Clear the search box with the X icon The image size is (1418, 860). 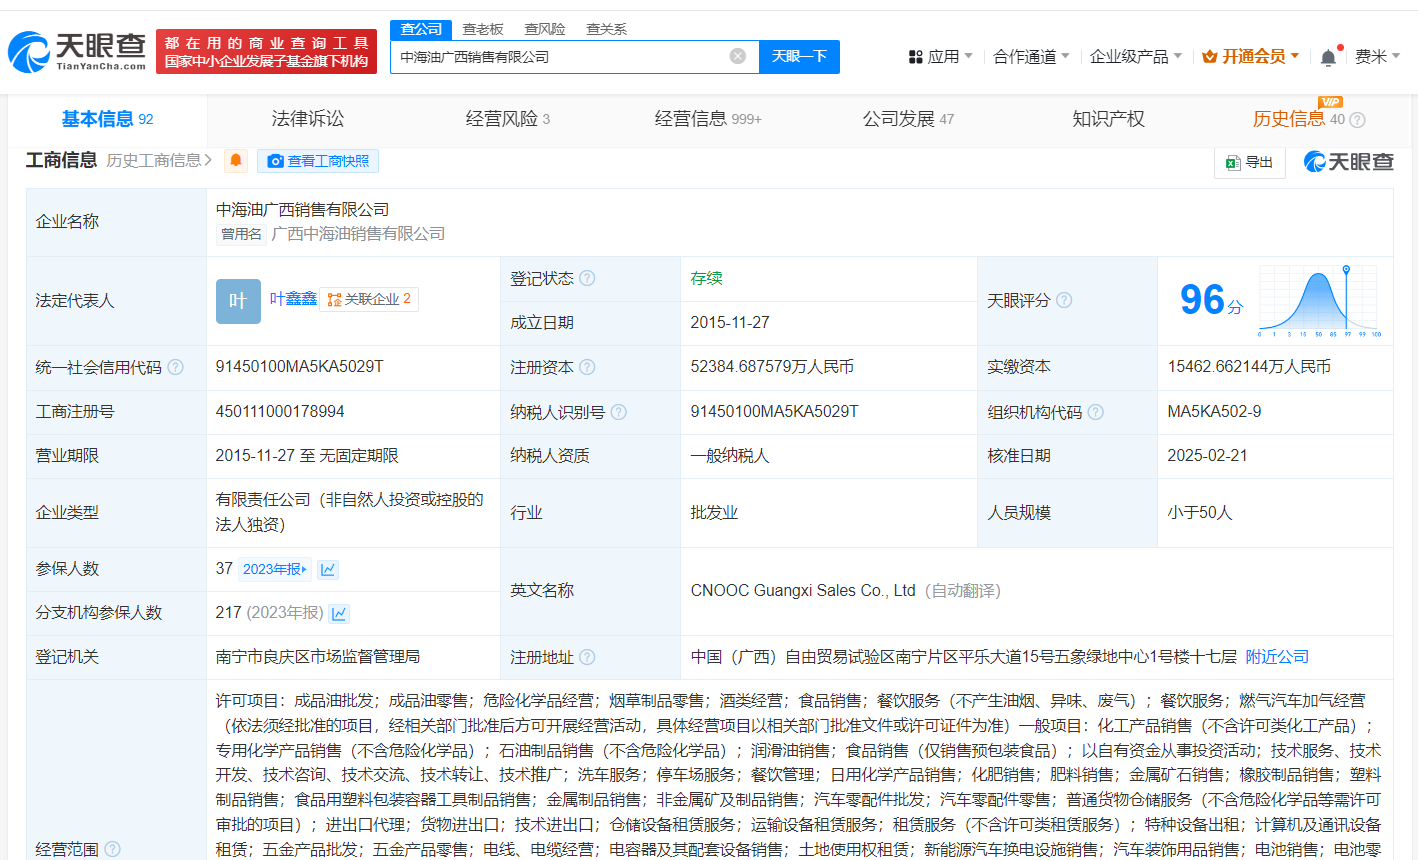point(738,56)
